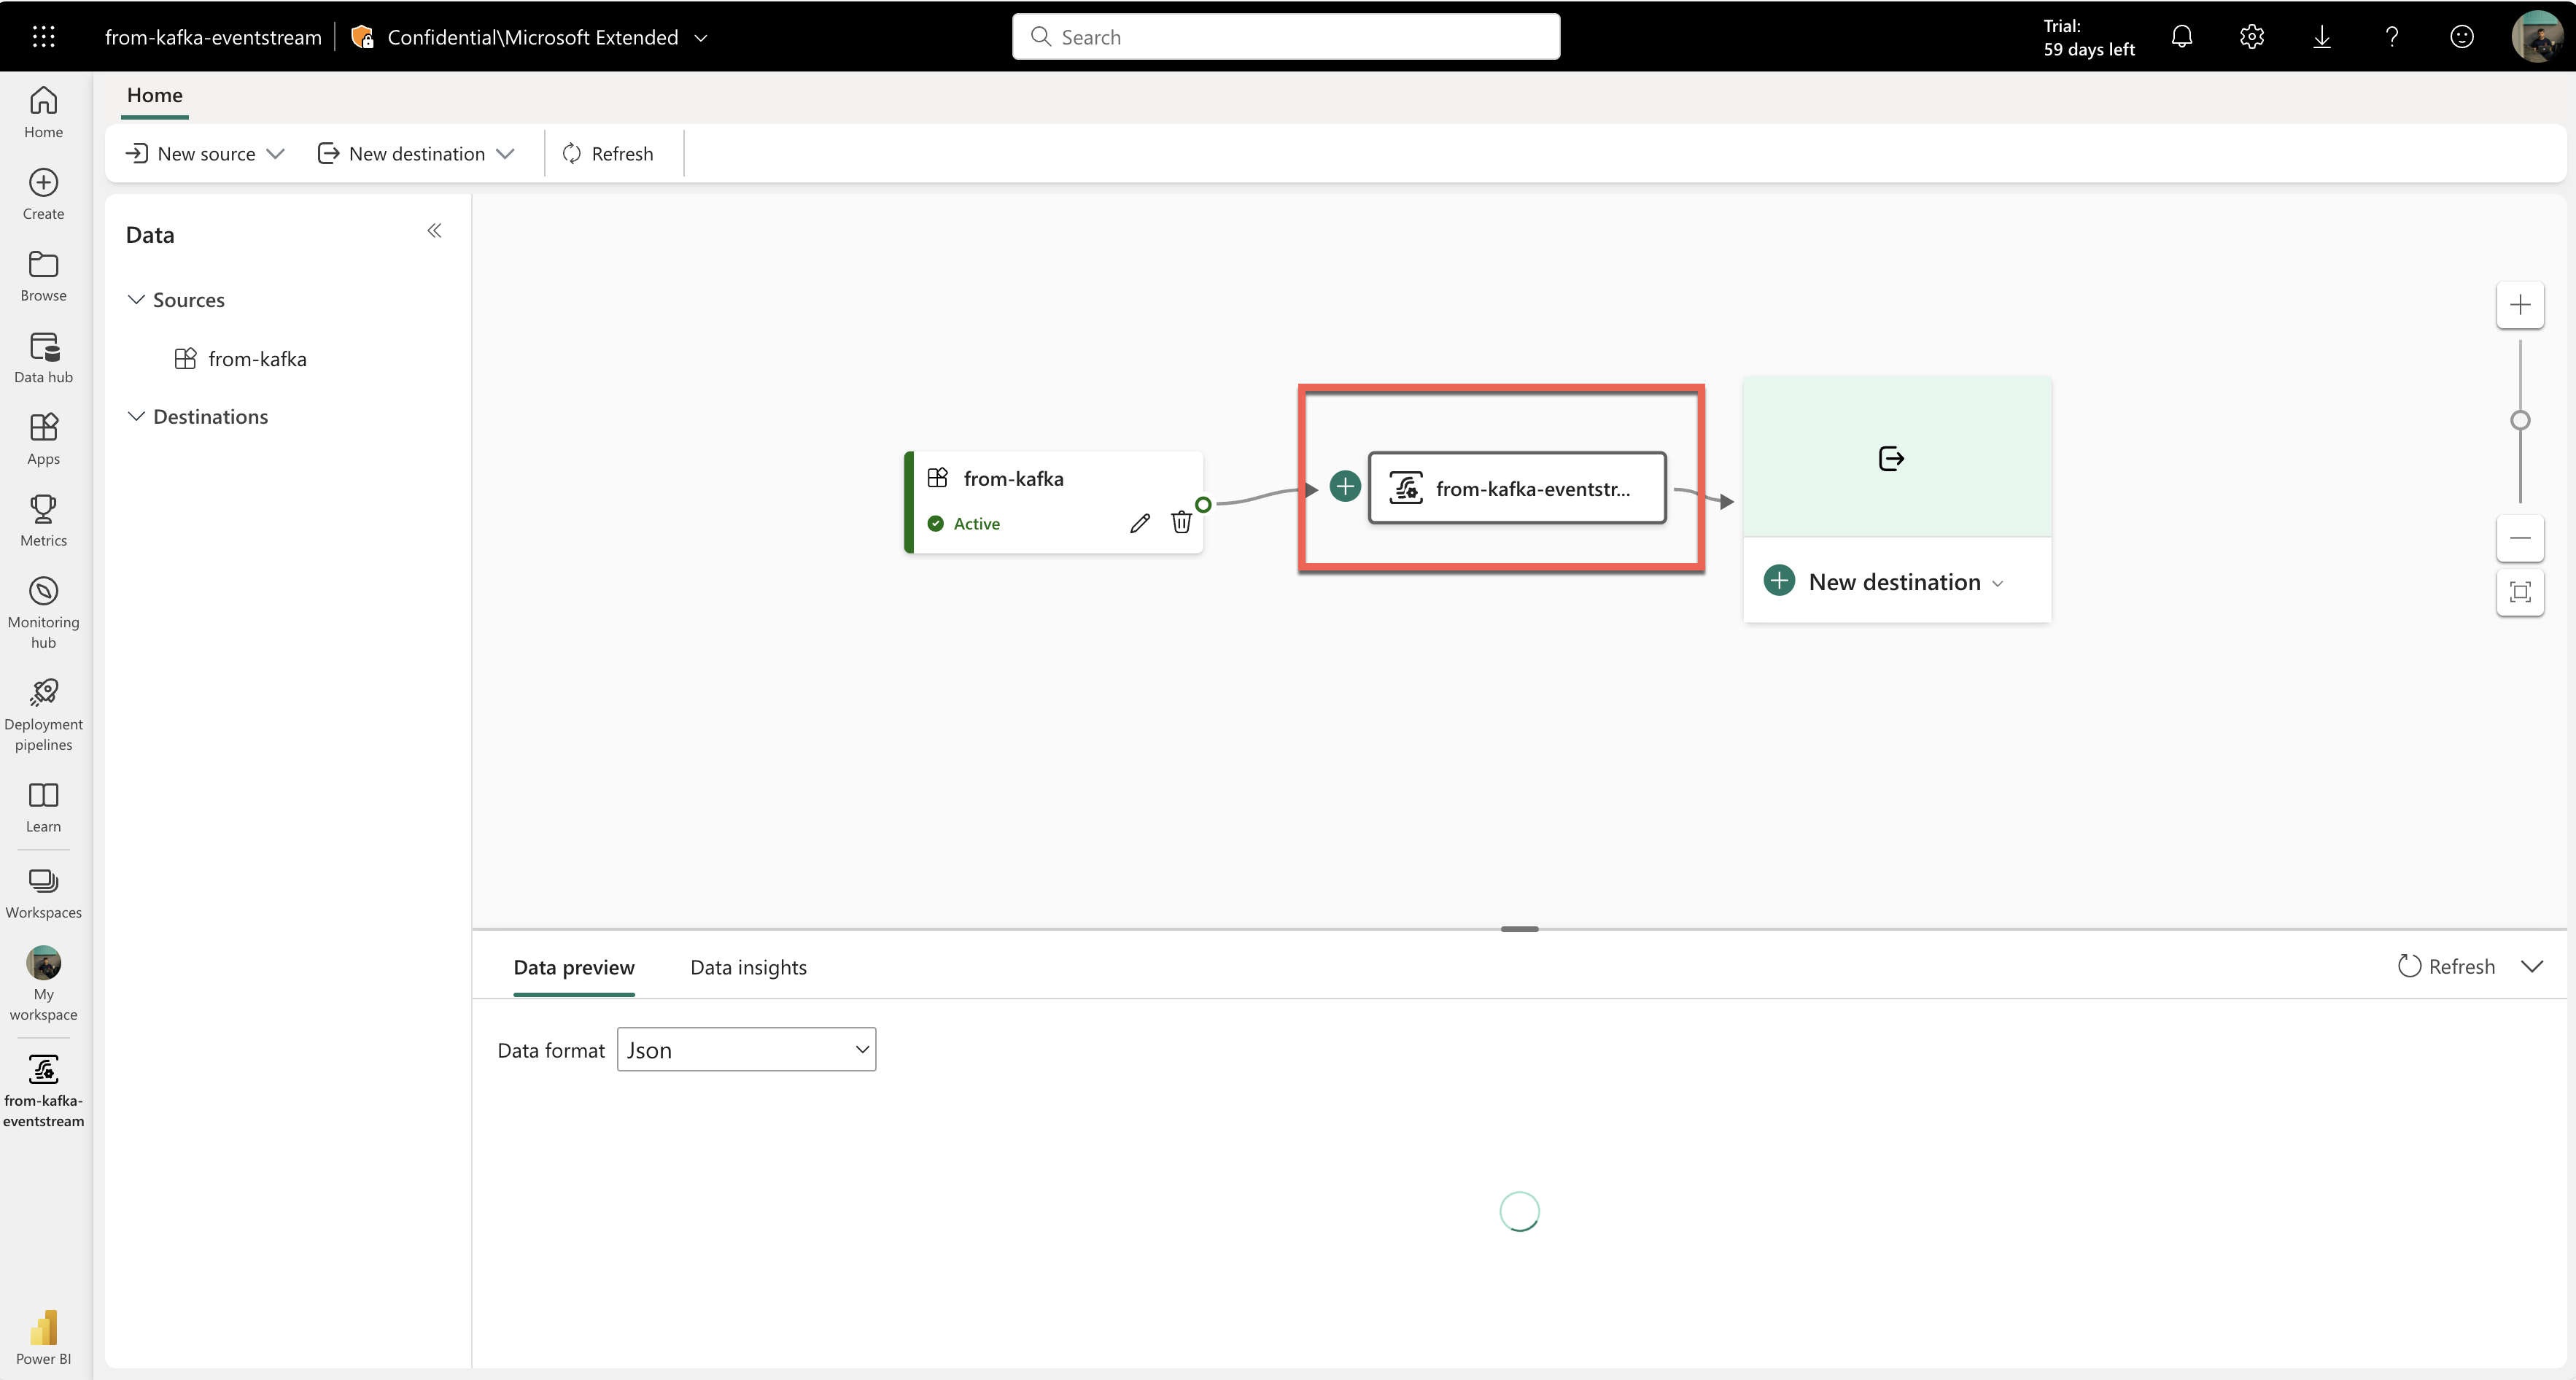This screenshot has width=2576, height=1380.
Task: Click the canvas zoom slider handle
Action: pyautogui.click(x=2520, y=420)
